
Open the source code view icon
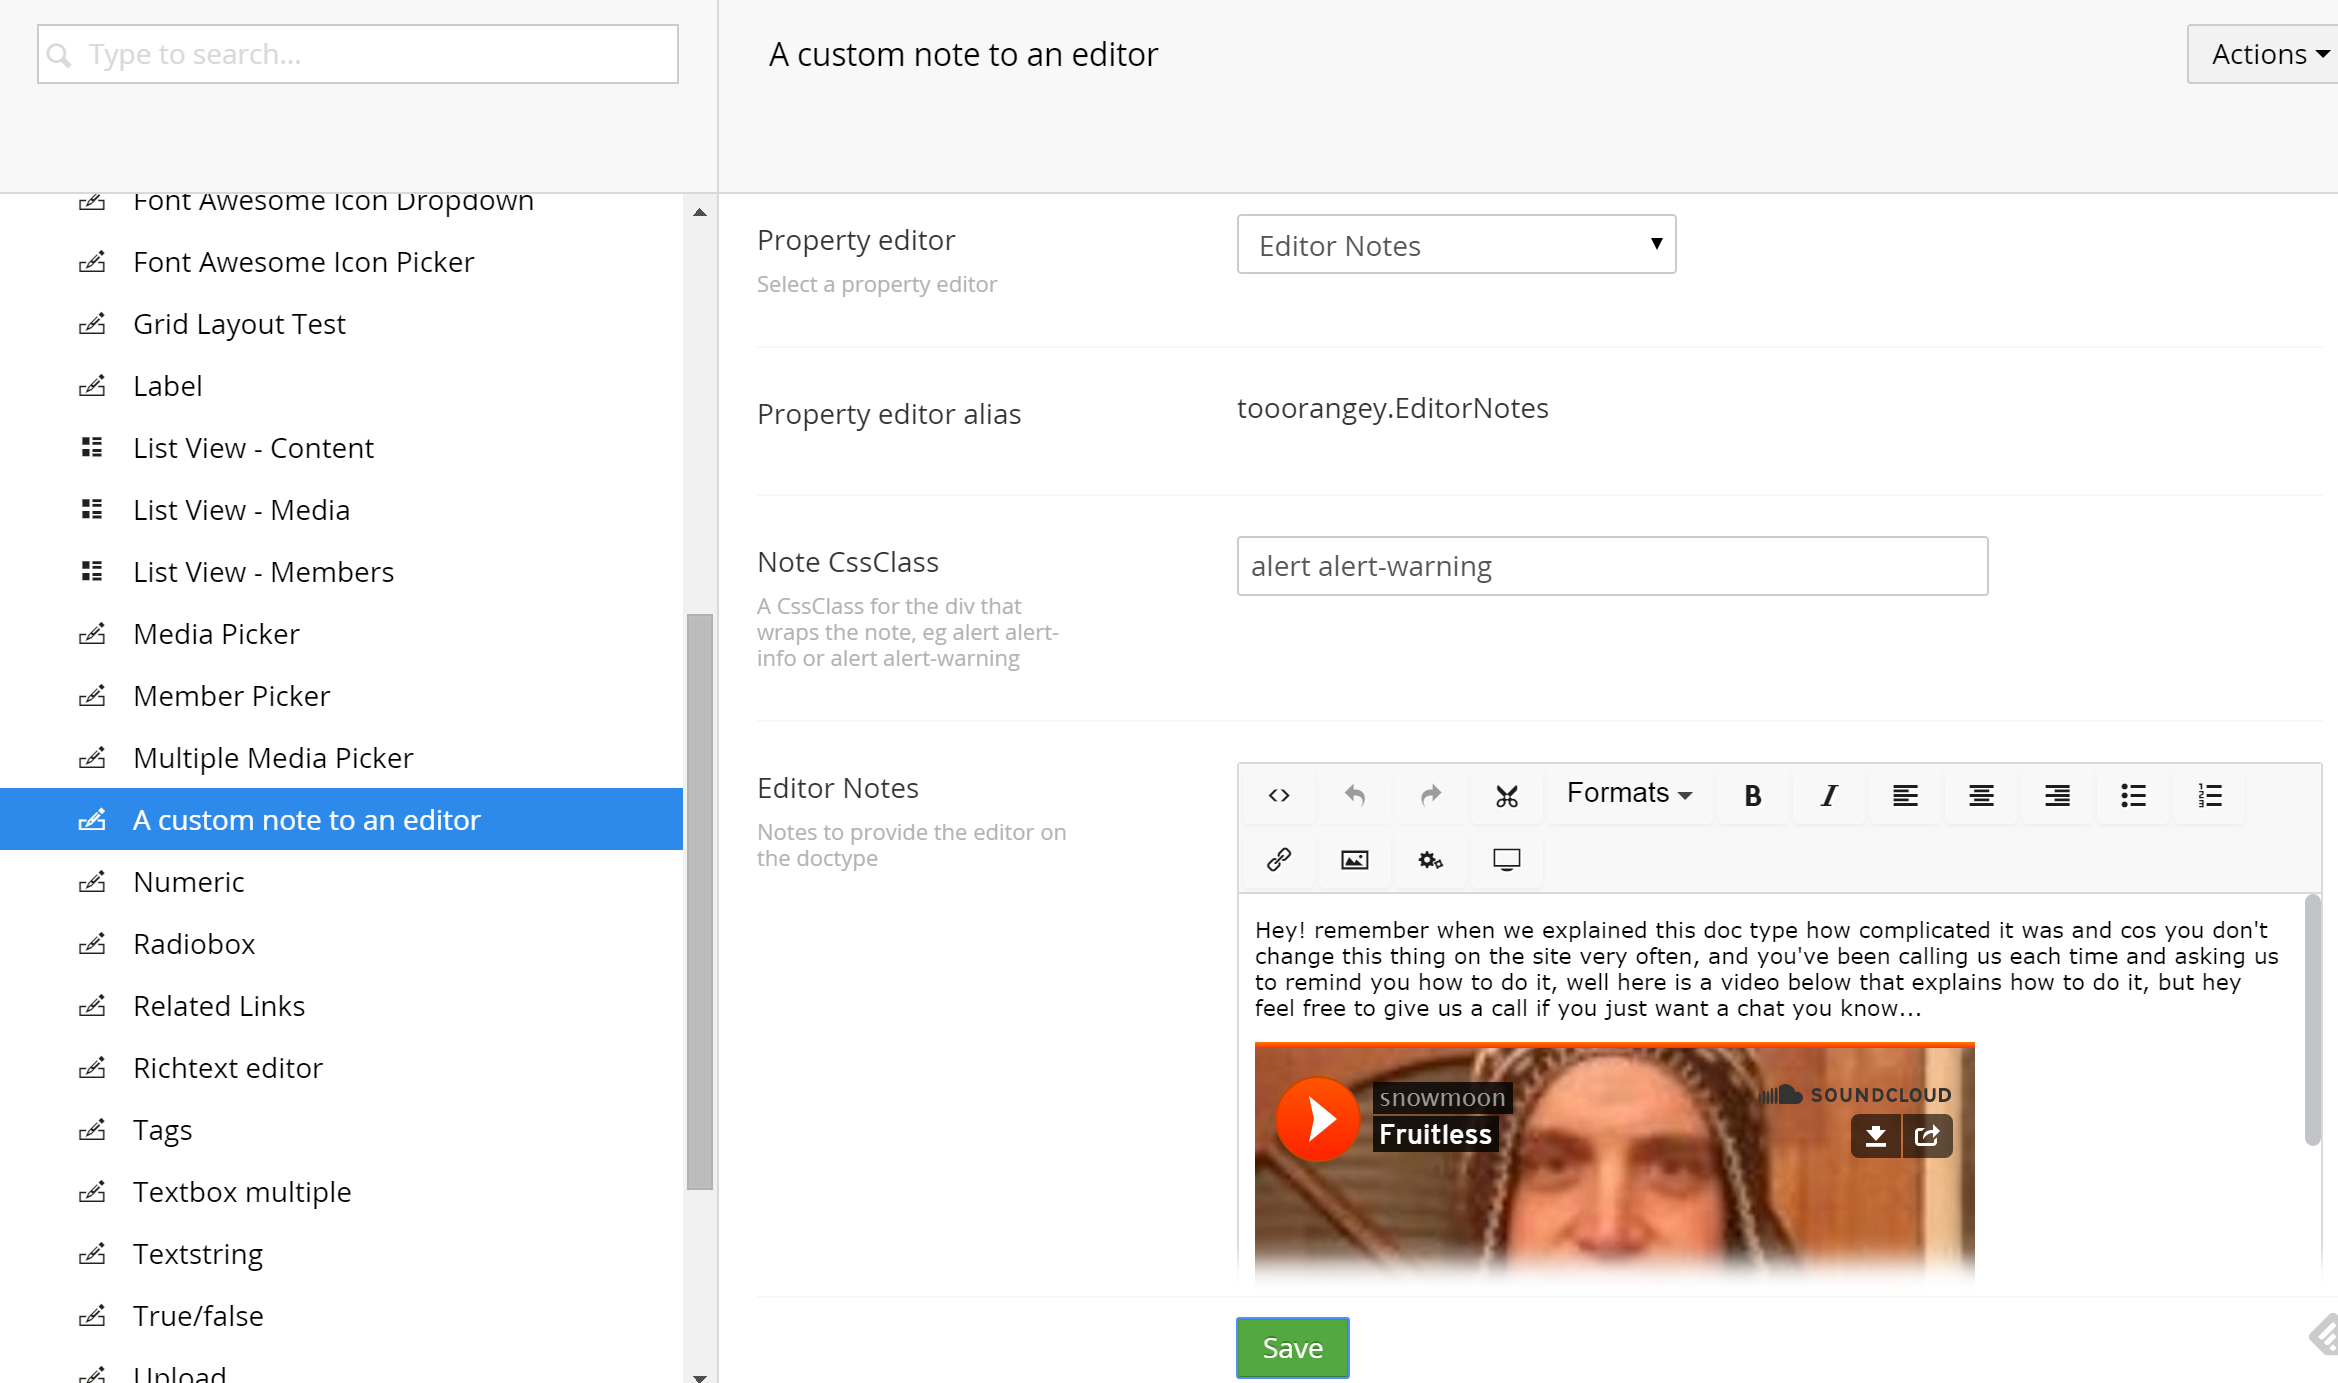[1279, 795]
